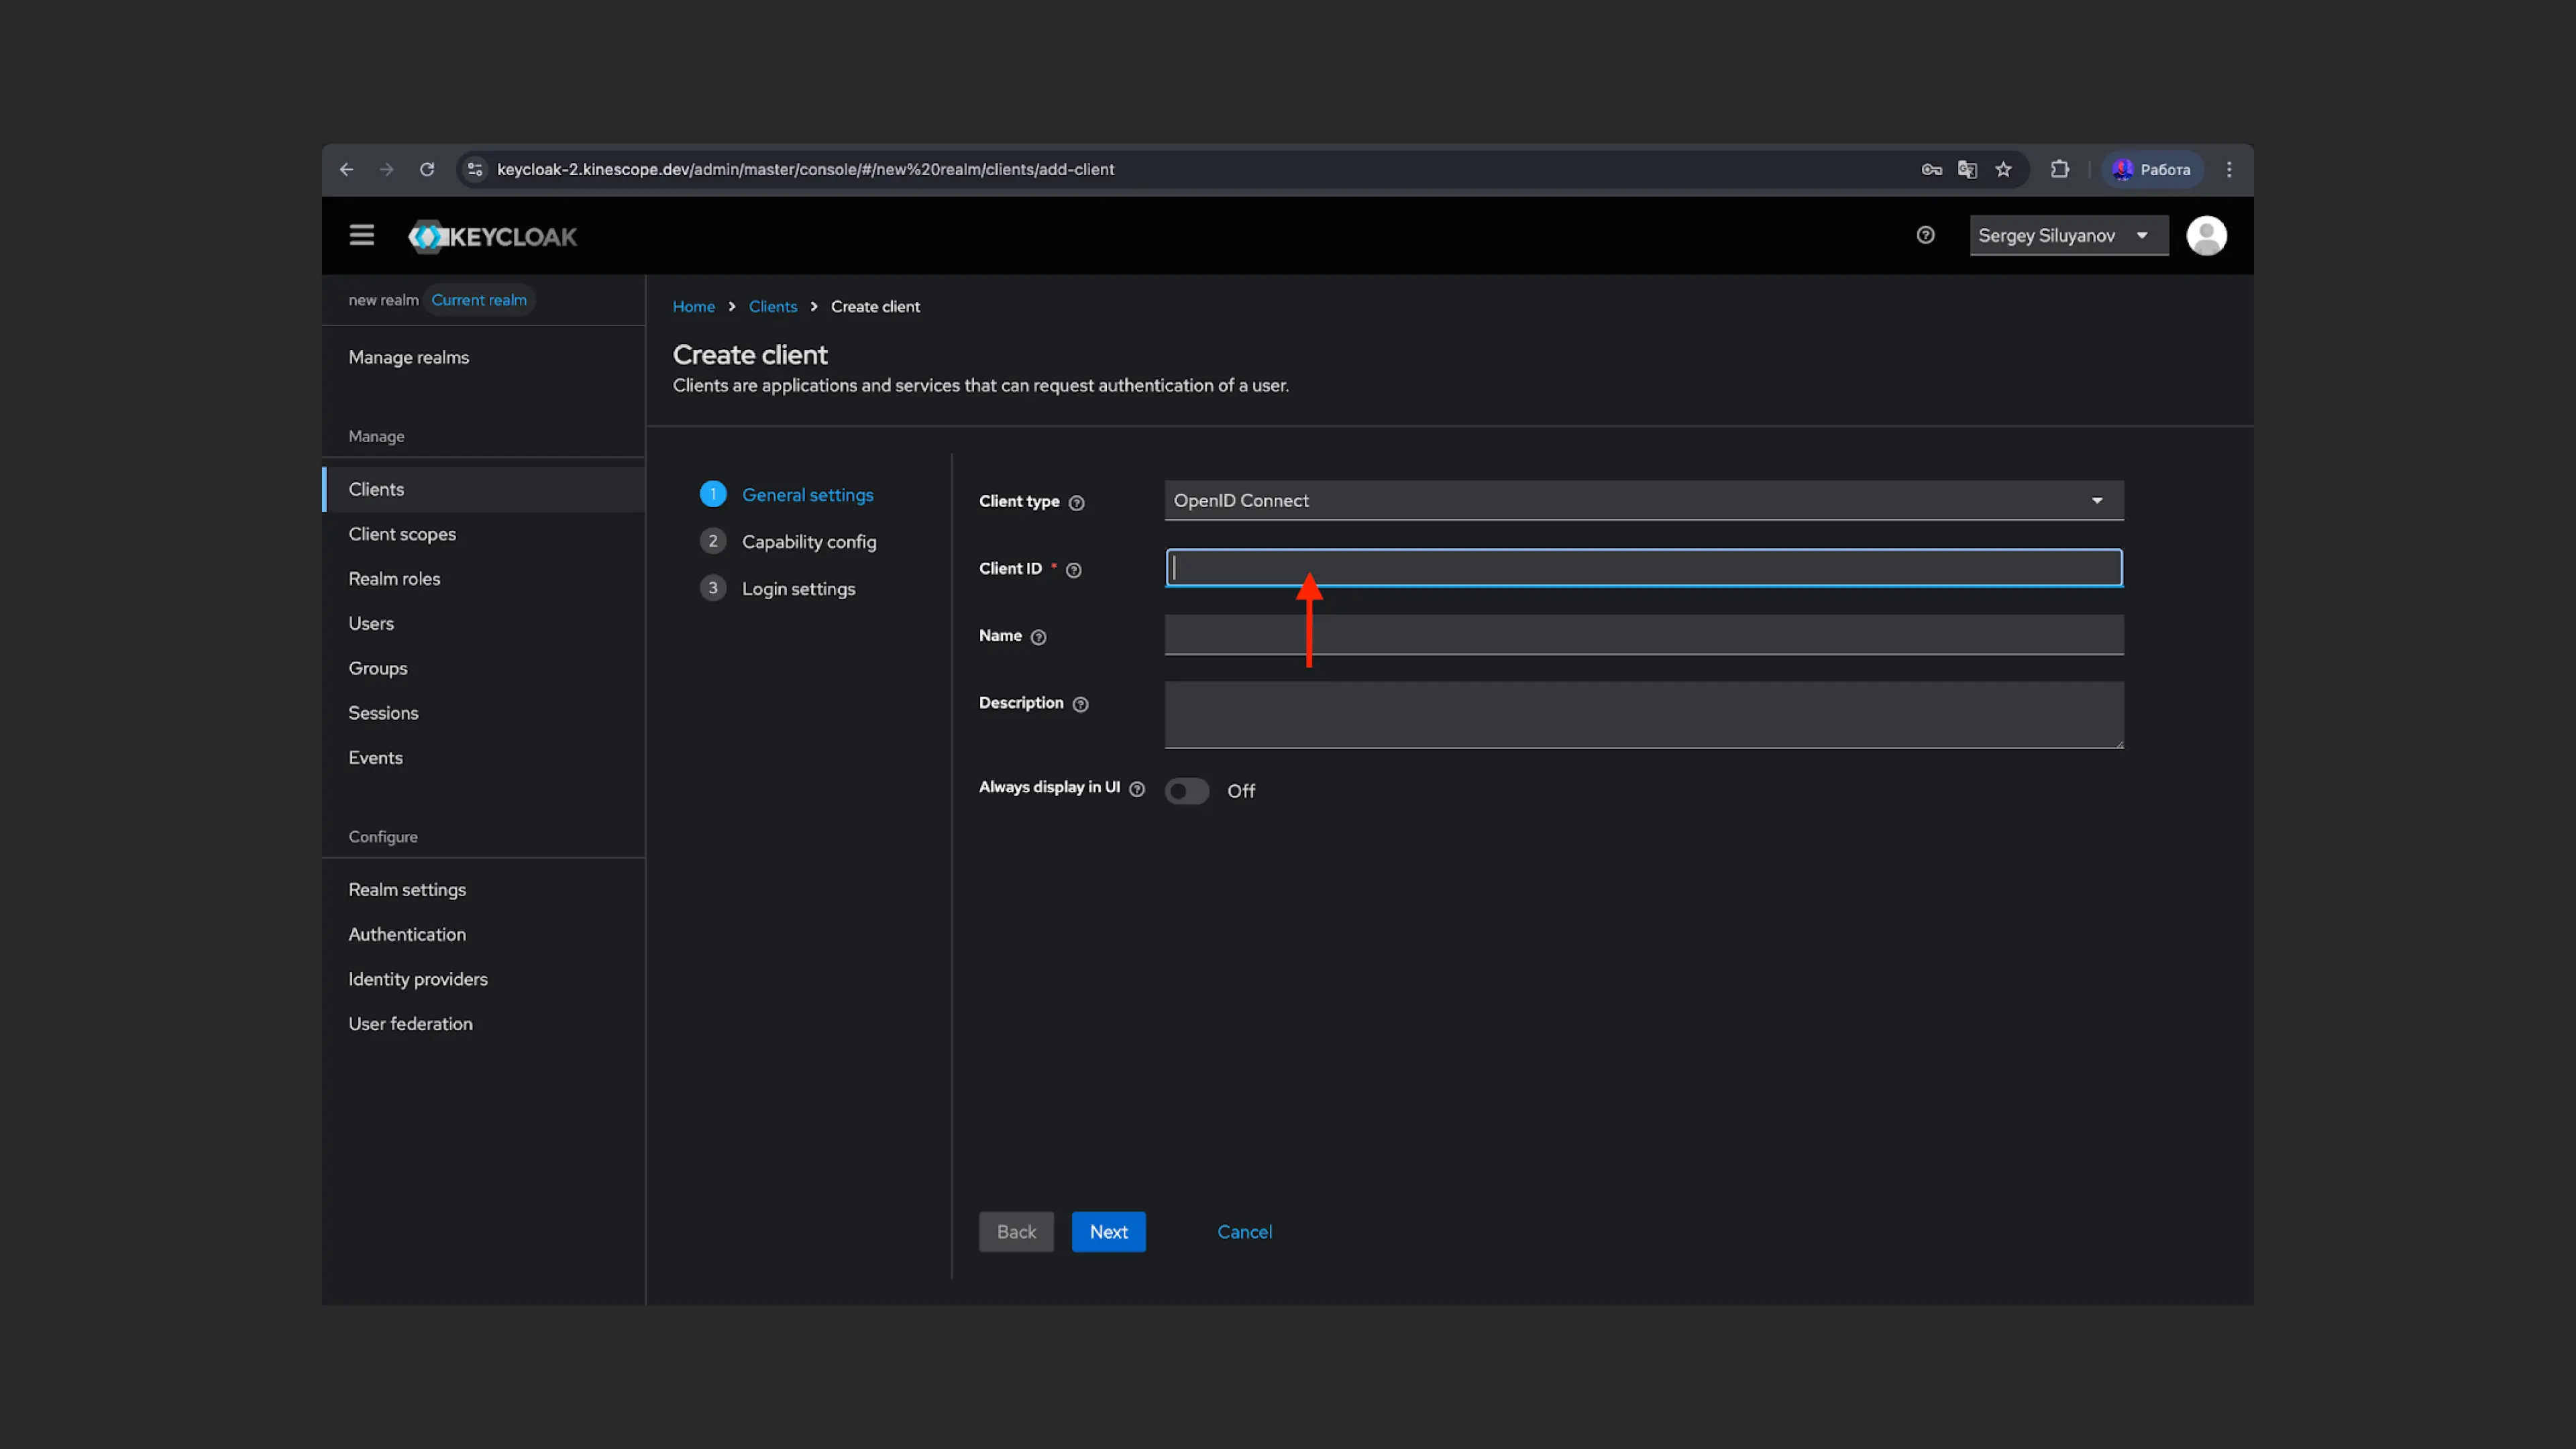This screenshot has height=1449, width=2576.
Task: Open the Chrome three-dot menu
Action: pyautogui.click(x=2229, y=169)
